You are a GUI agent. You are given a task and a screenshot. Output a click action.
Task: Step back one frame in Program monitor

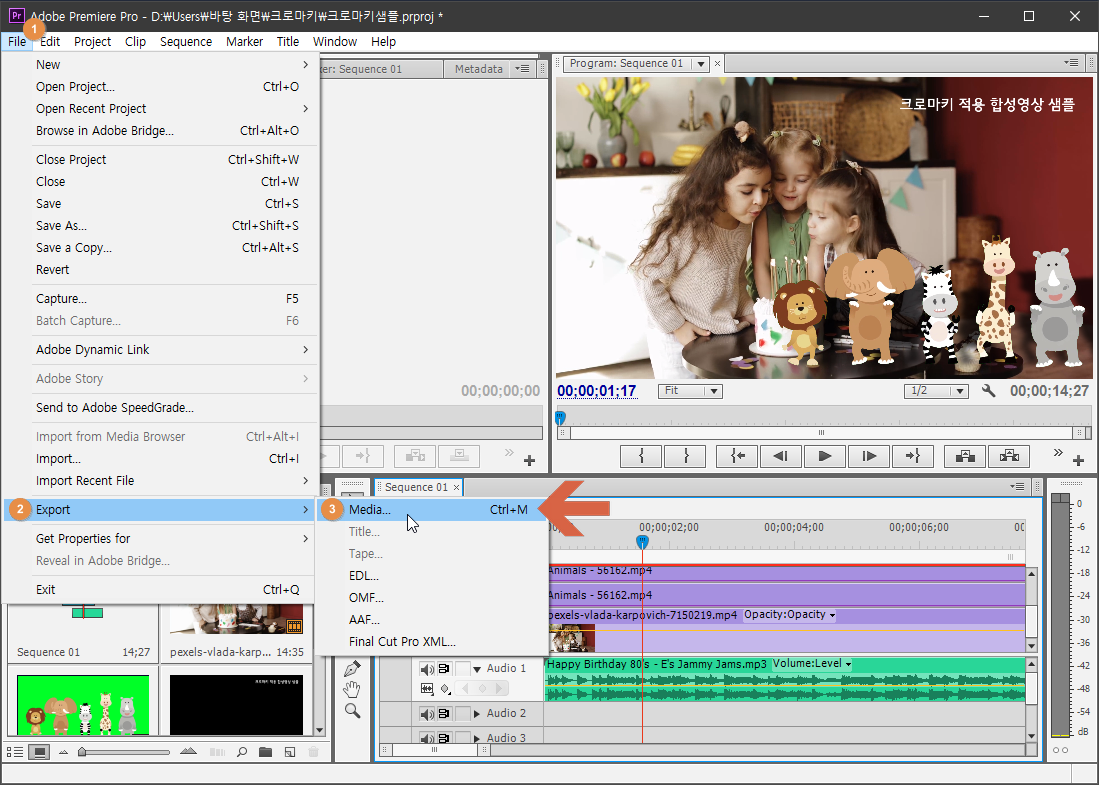coord(780,456)
